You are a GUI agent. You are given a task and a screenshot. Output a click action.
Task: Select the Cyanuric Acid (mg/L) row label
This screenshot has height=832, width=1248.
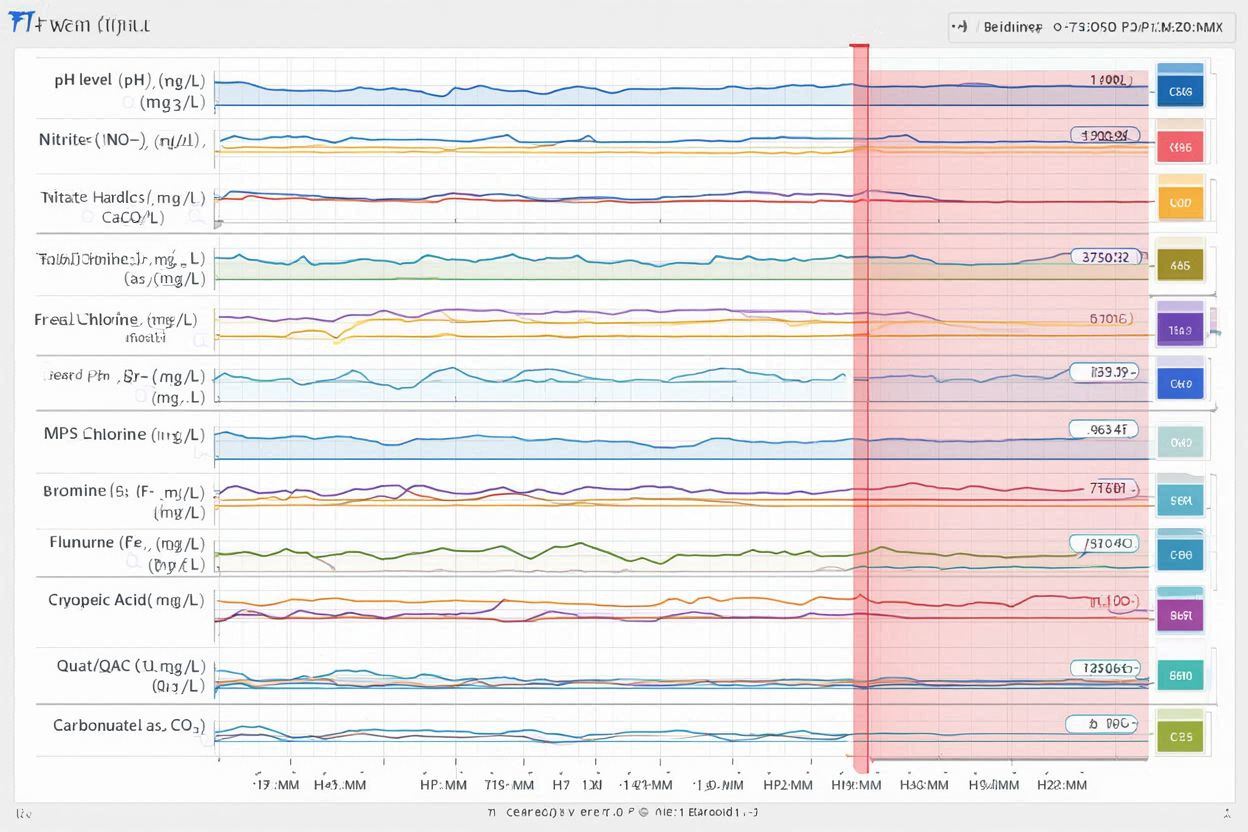(125, 600)
